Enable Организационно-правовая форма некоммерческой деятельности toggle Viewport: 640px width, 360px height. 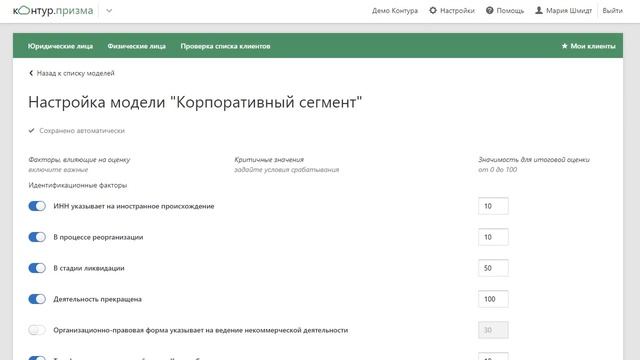(x=37, y=330)
